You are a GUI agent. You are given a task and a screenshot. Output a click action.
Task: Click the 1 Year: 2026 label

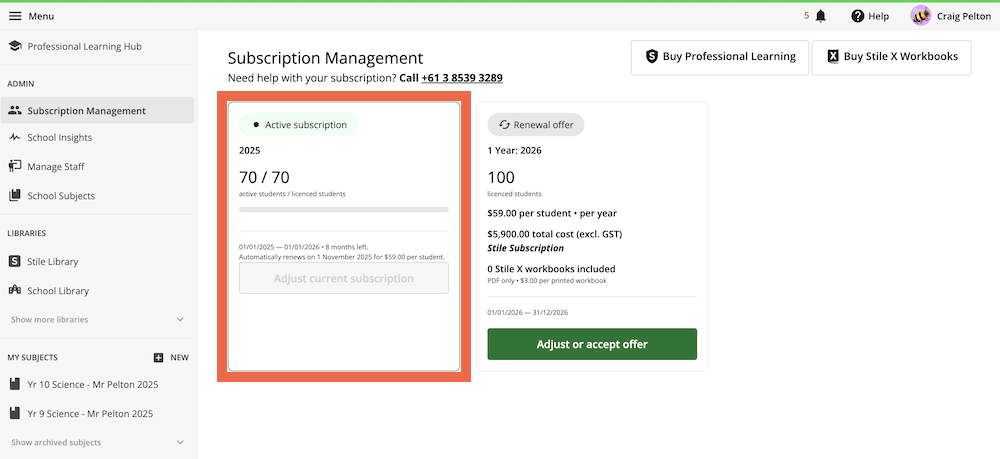514,151
